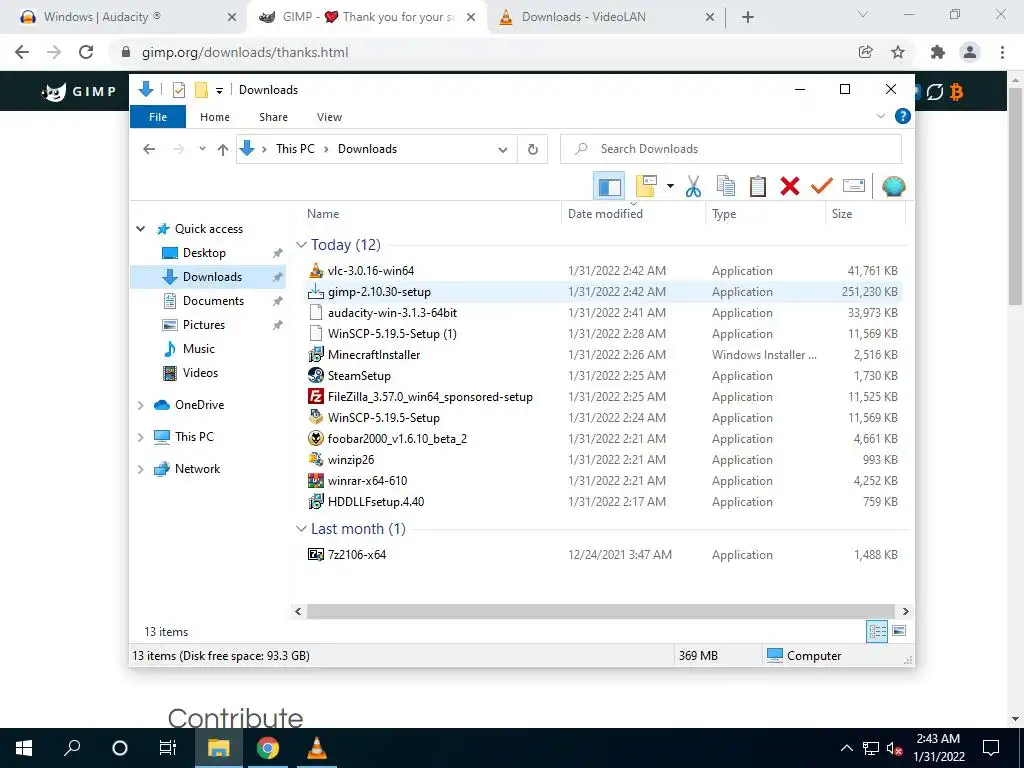Viewport: 1024px width, 768px height.
Task: Select Documents in Quick access
Action: pos(213,300)
